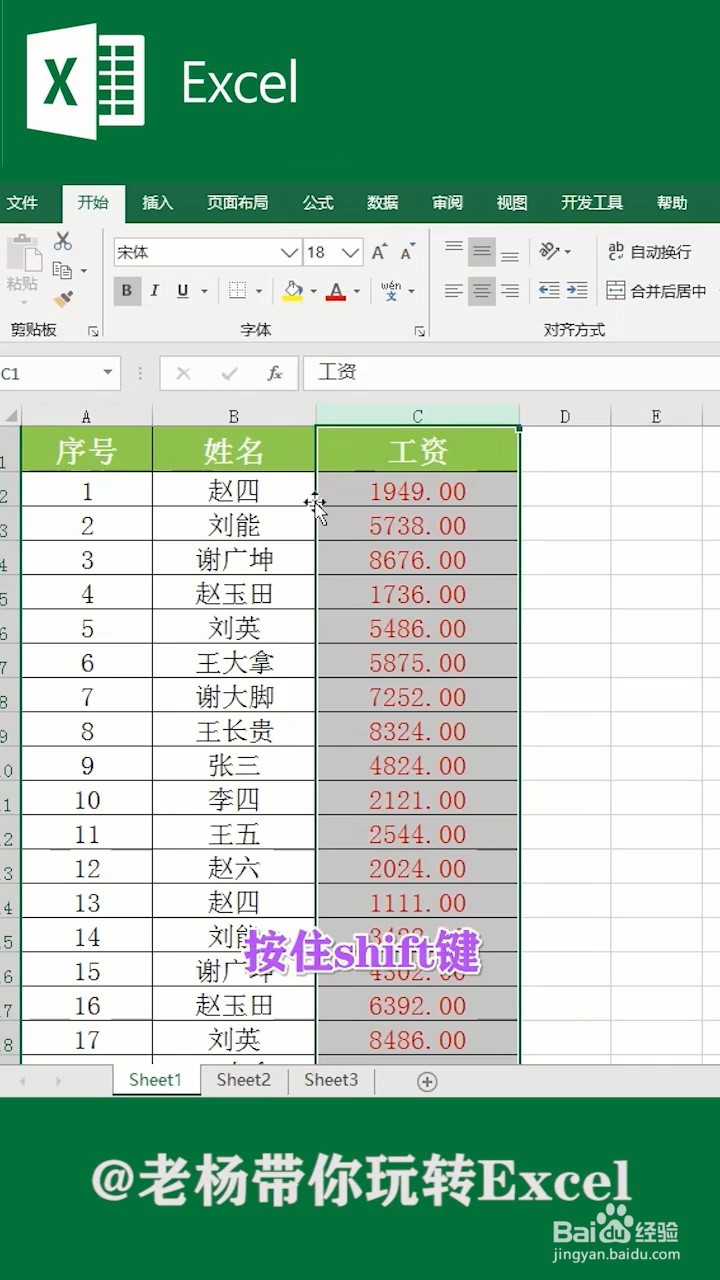The height and width of the screenshot is (1280, 720).
Task: Open font group dialog launcher
Action: pos(419,331)
